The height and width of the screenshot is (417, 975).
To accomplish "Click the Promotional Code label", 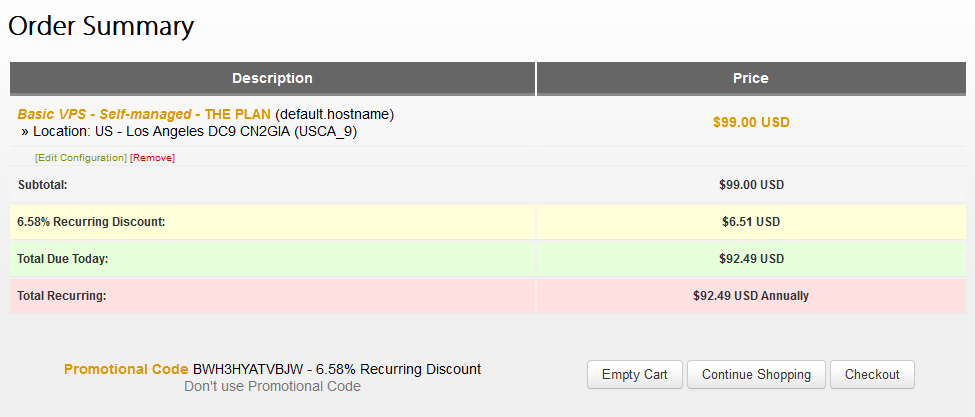I will point(126,369).
